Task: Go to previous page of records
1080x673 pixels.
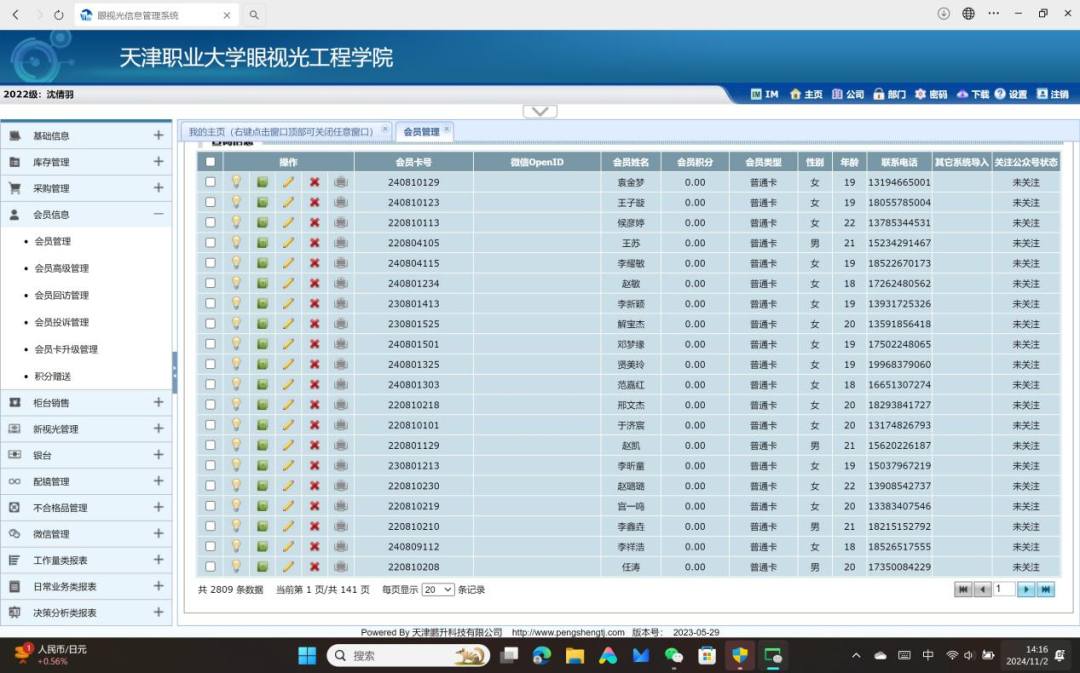Action: click(983, 589)
